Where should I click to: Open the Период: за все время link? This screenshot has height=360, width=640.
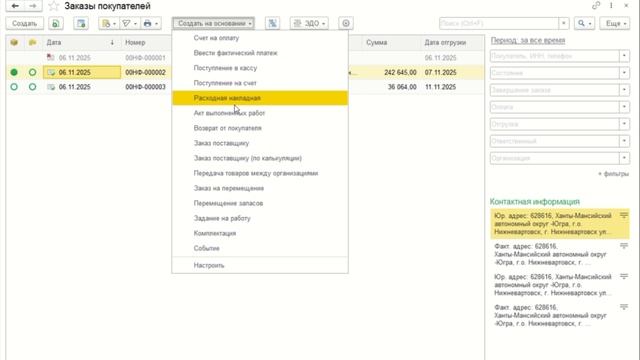(x=528, y=40)
